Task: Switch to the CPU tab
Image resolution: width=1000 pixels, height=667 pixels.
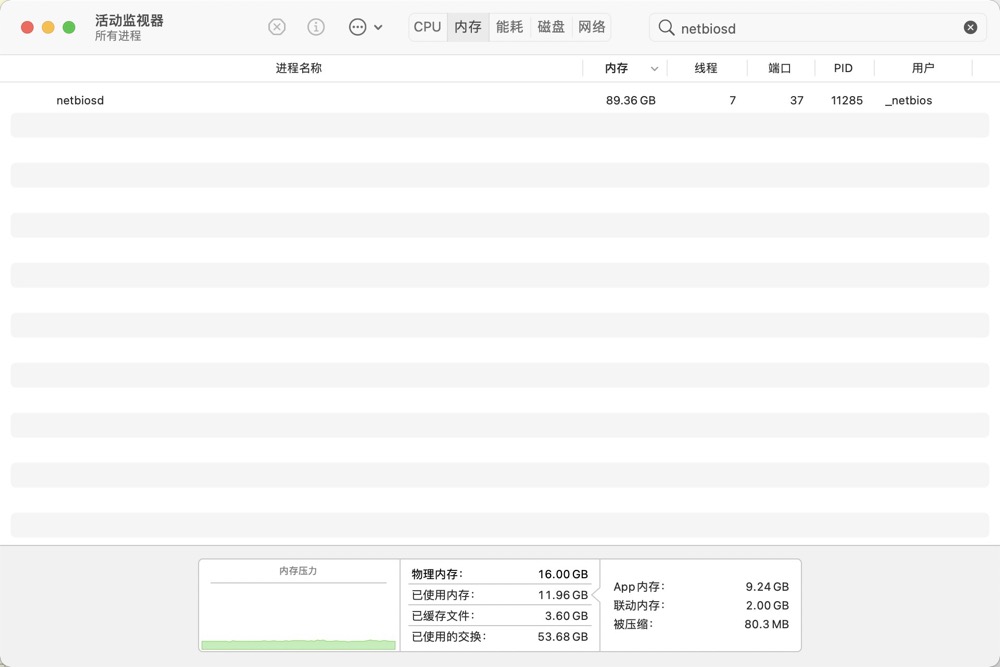Action: 427,27
